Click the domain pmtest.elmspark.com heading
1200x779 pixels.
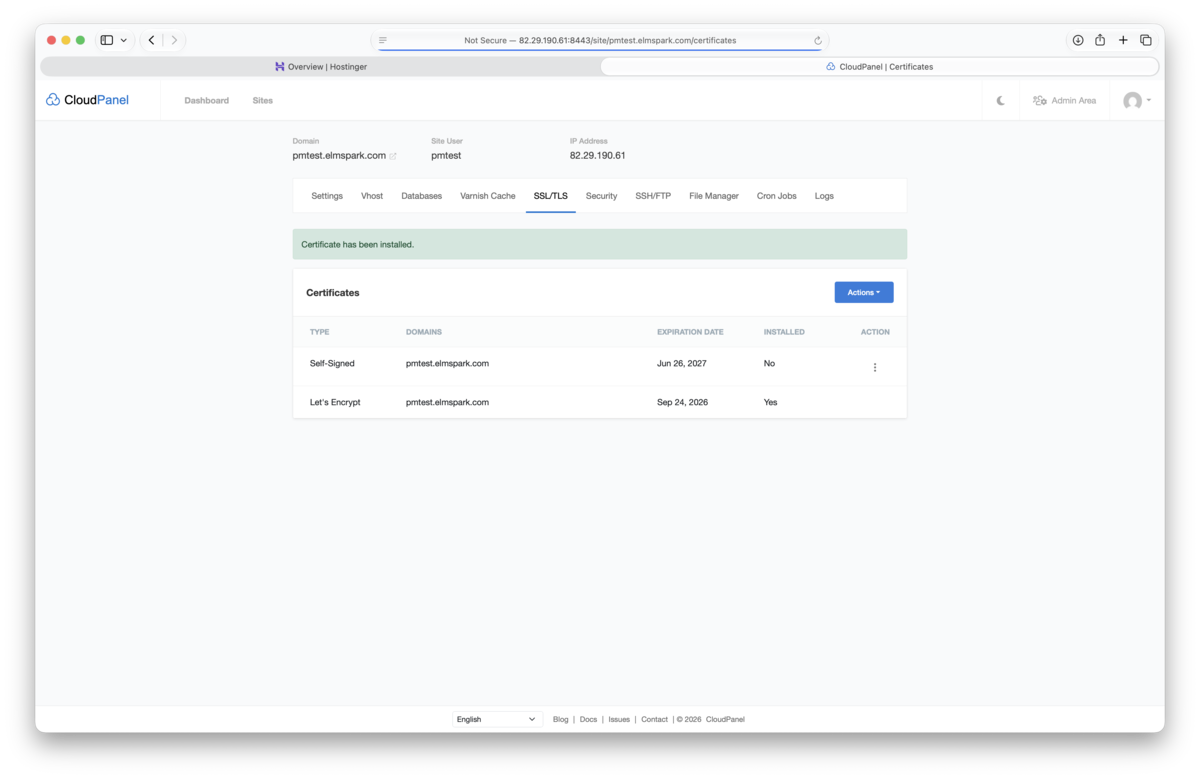coord(339,156)
